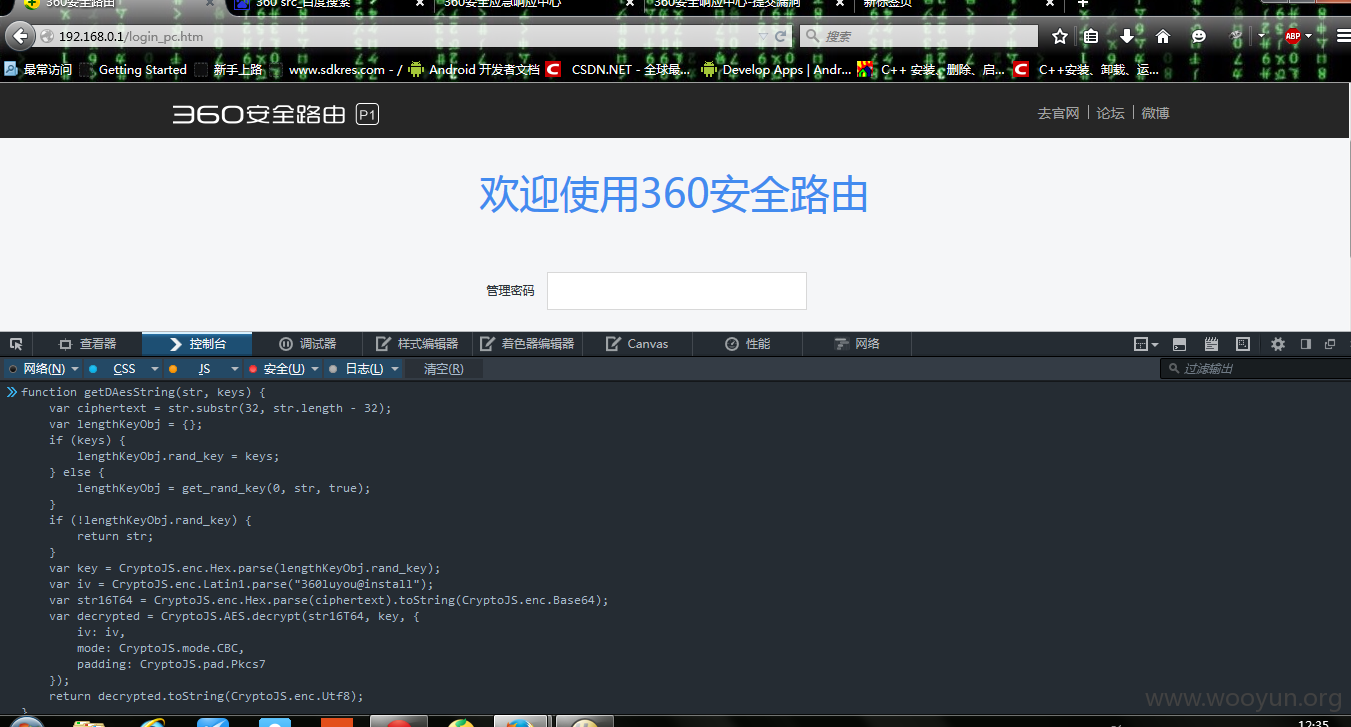
Task: Open the 最常访问 bookmark folder
Action: point(38,70)
